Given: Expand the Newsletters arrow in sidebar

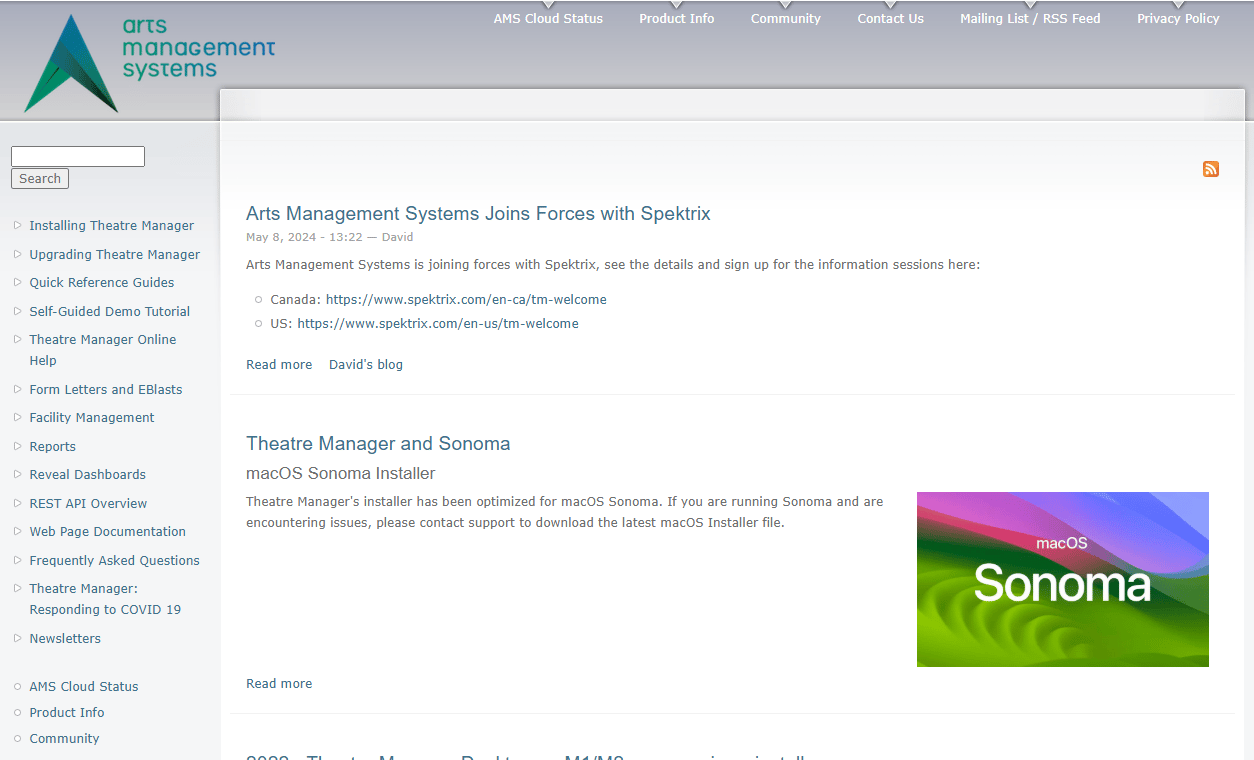Looking at the screenshot, I should pyautogui.click(x=18, y=638).
